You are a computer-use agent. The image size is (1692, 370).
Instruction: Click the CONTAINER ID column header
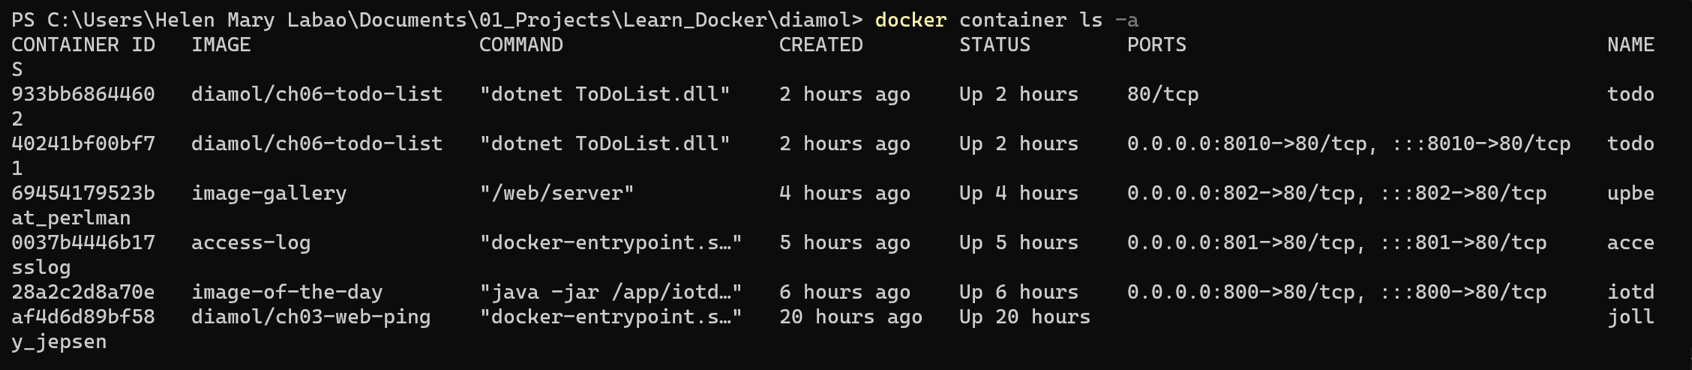(x=83, y=45)
